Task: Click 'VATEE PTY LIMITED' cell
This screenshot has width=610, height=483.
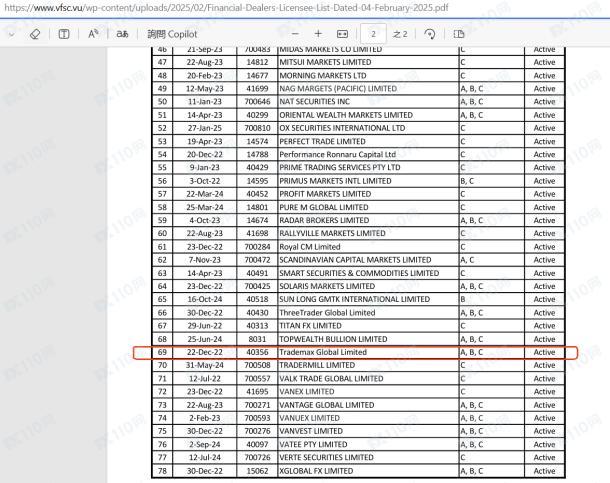Action: click(x=368, y=444)
